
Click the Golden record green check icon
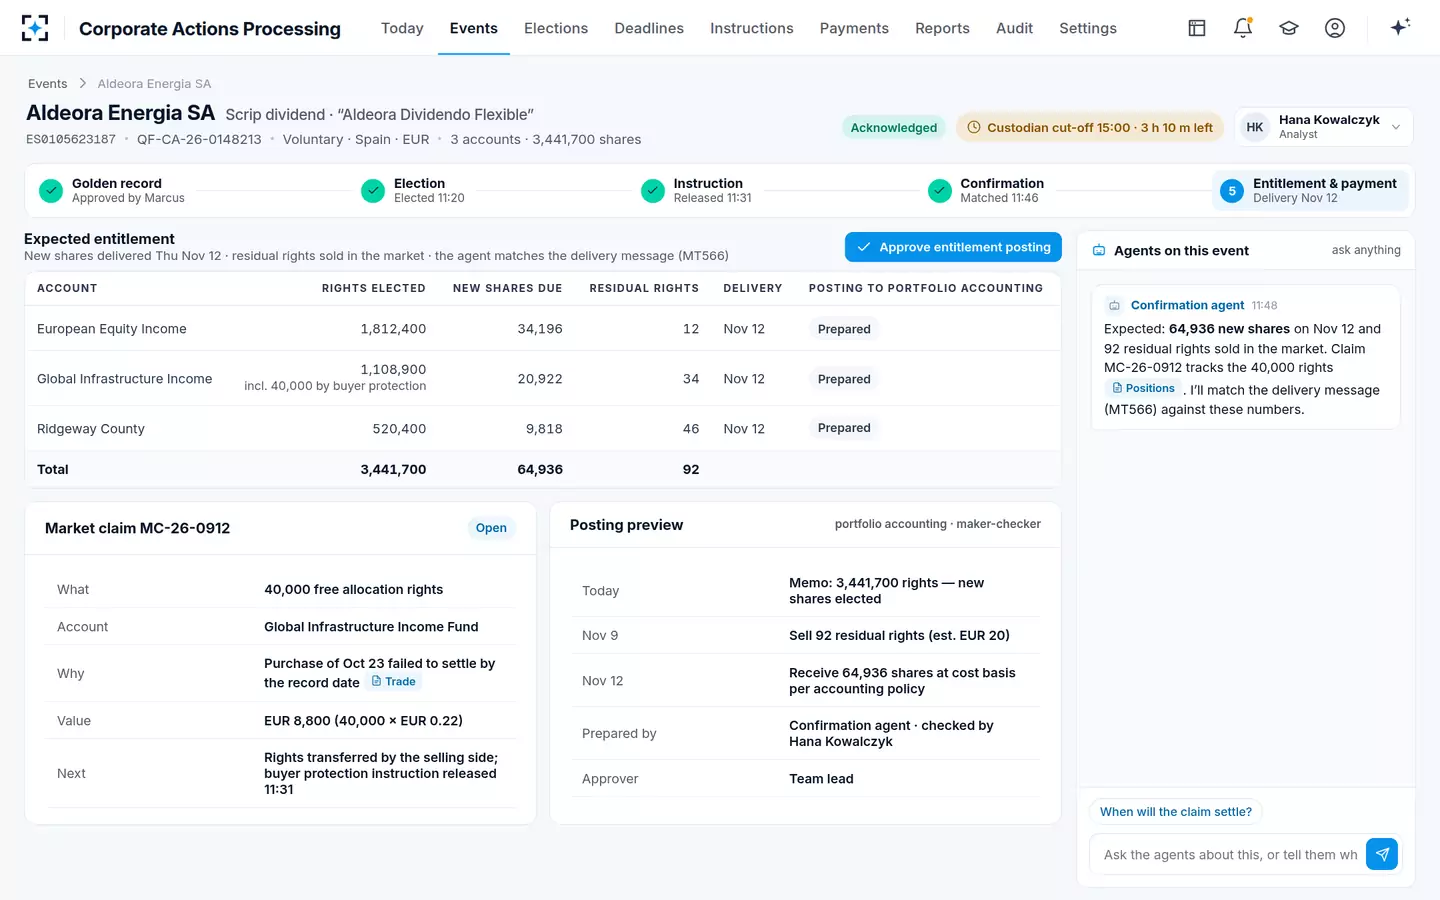pyautogui.click(x=51, y=191)
